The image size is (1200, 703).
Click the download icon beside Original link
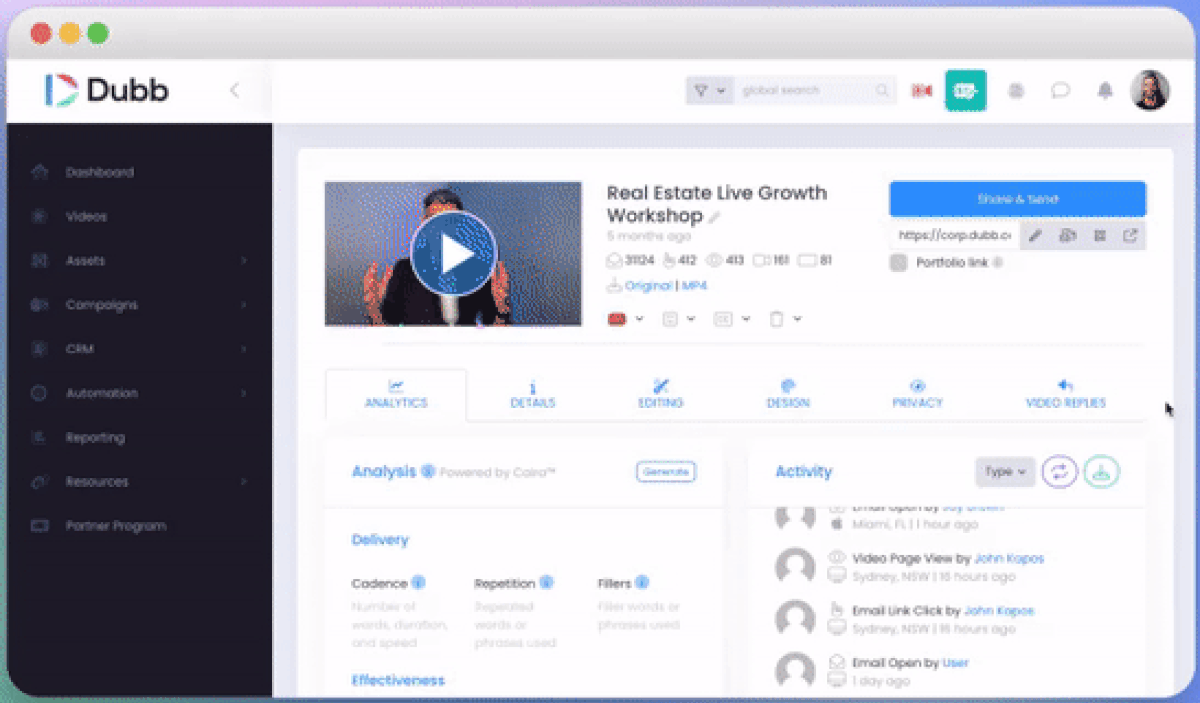click(614, 286)
